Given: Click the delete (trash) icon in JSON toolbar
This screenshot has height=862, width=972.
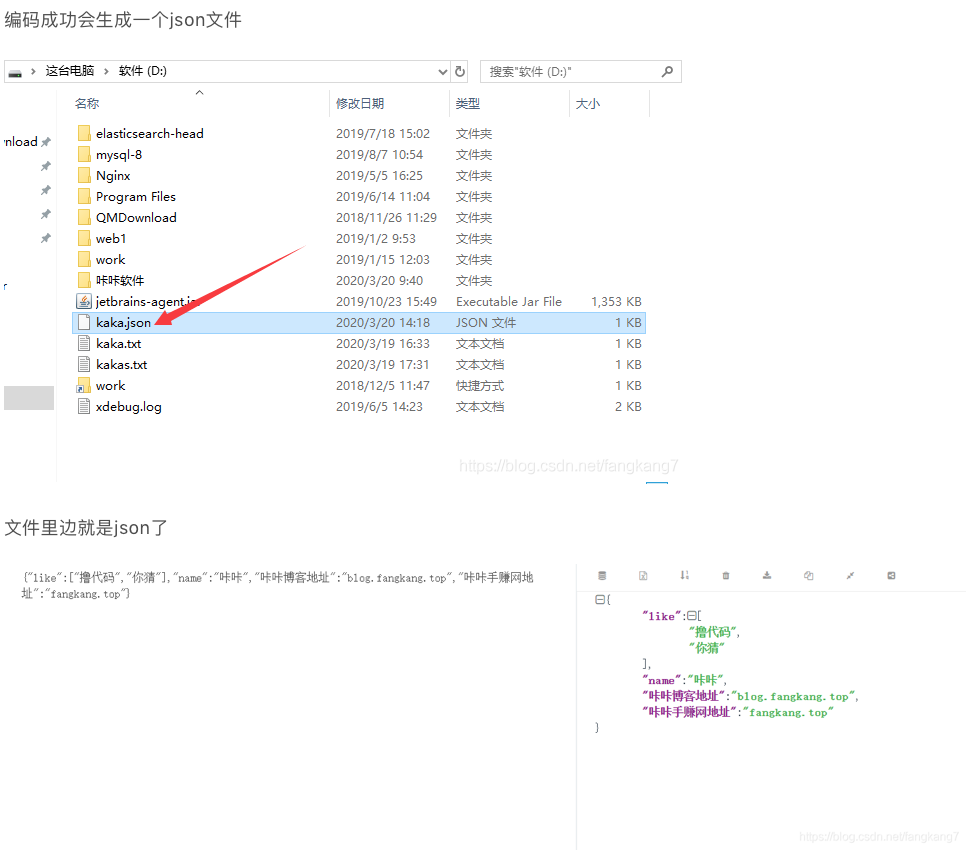Looking at the screenshot, I should pyautogui.click(x=725, y=576).
